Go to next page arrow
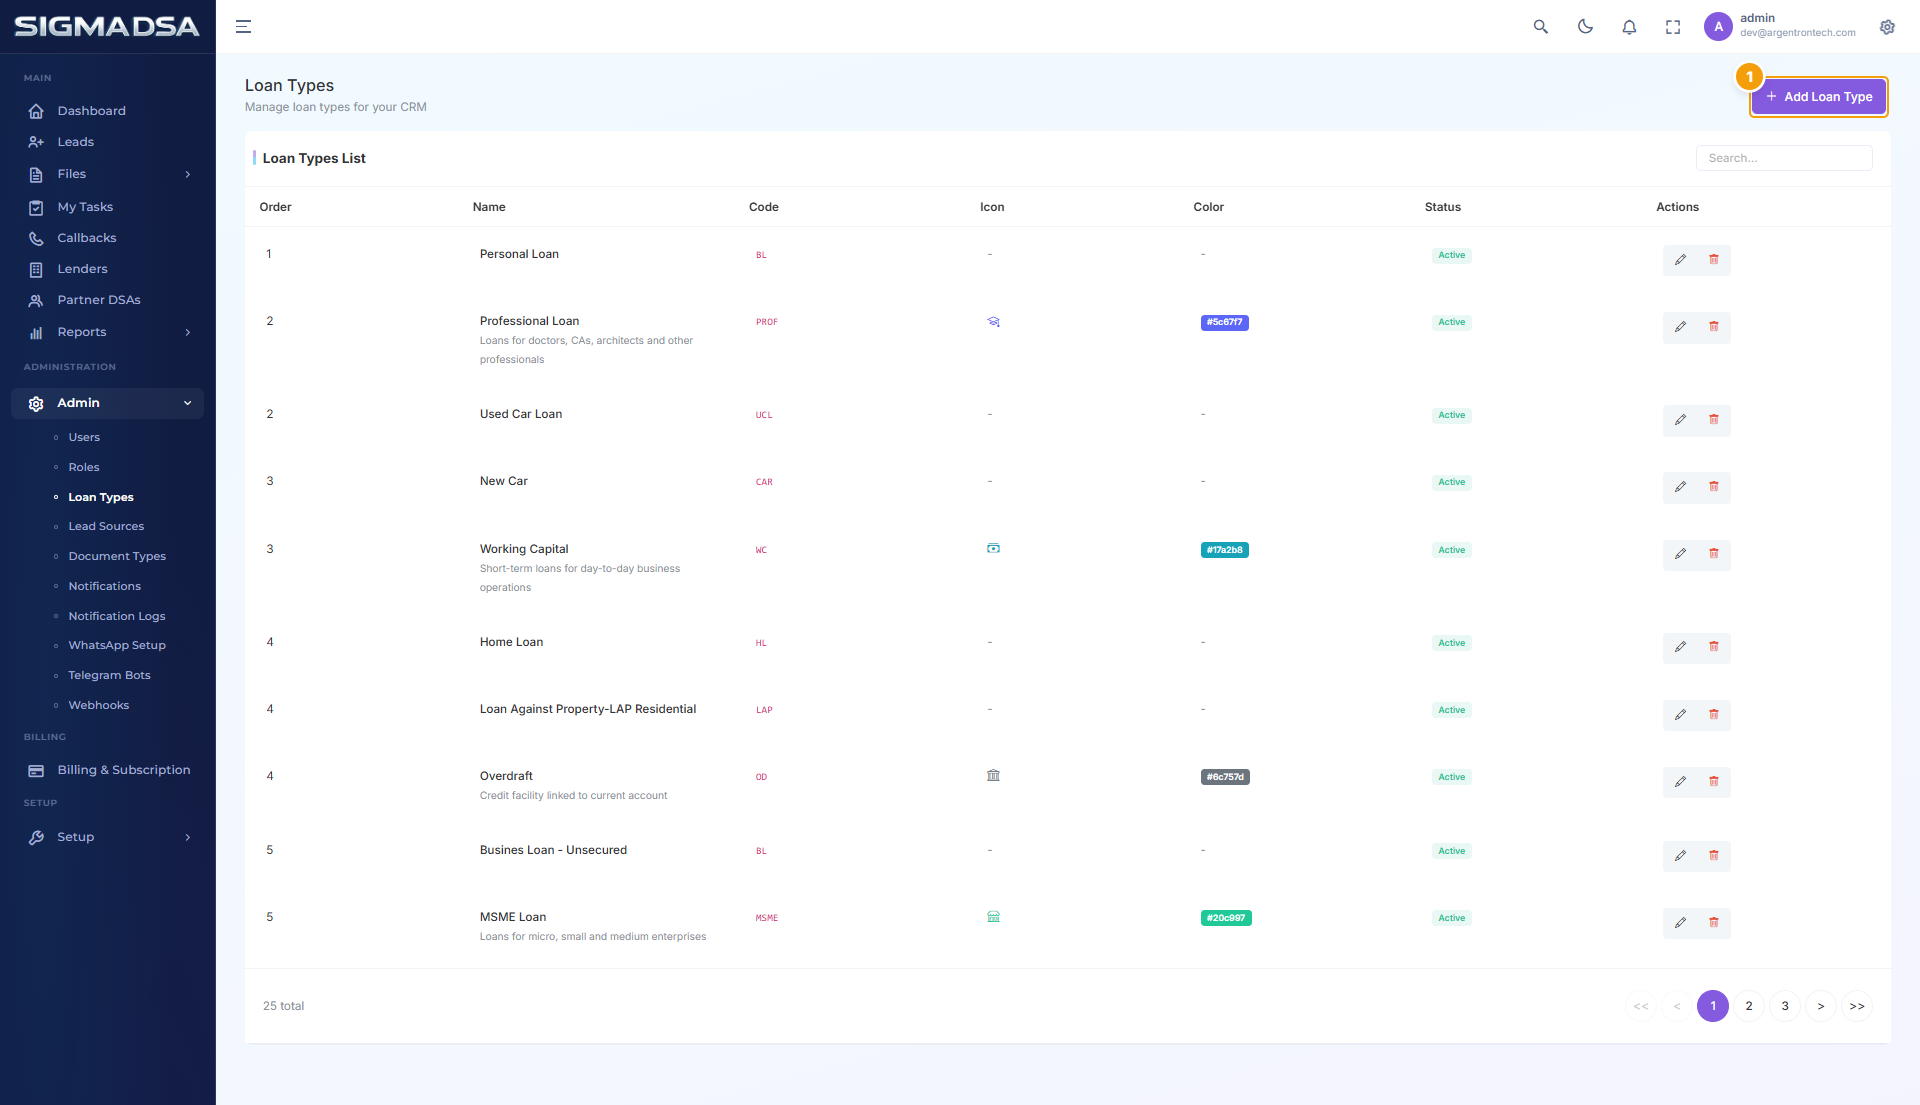 [1821, 1006]
